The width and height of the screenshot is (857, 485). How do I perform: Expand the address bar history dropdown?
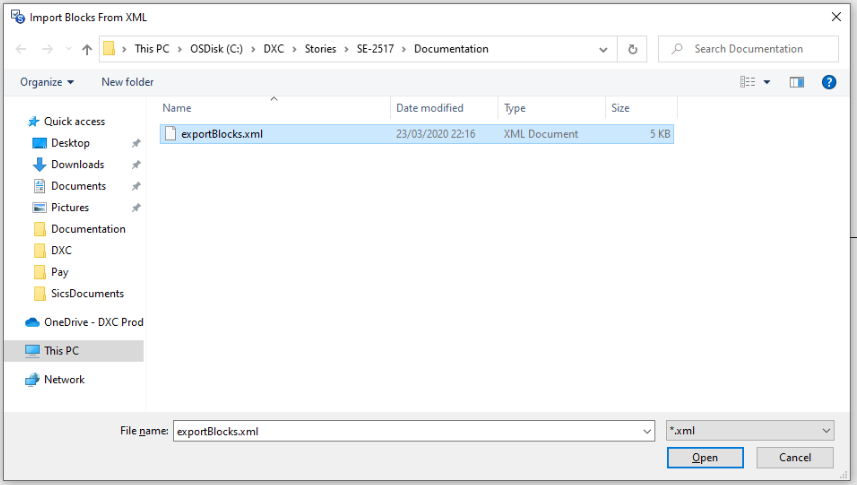point(603,49)
